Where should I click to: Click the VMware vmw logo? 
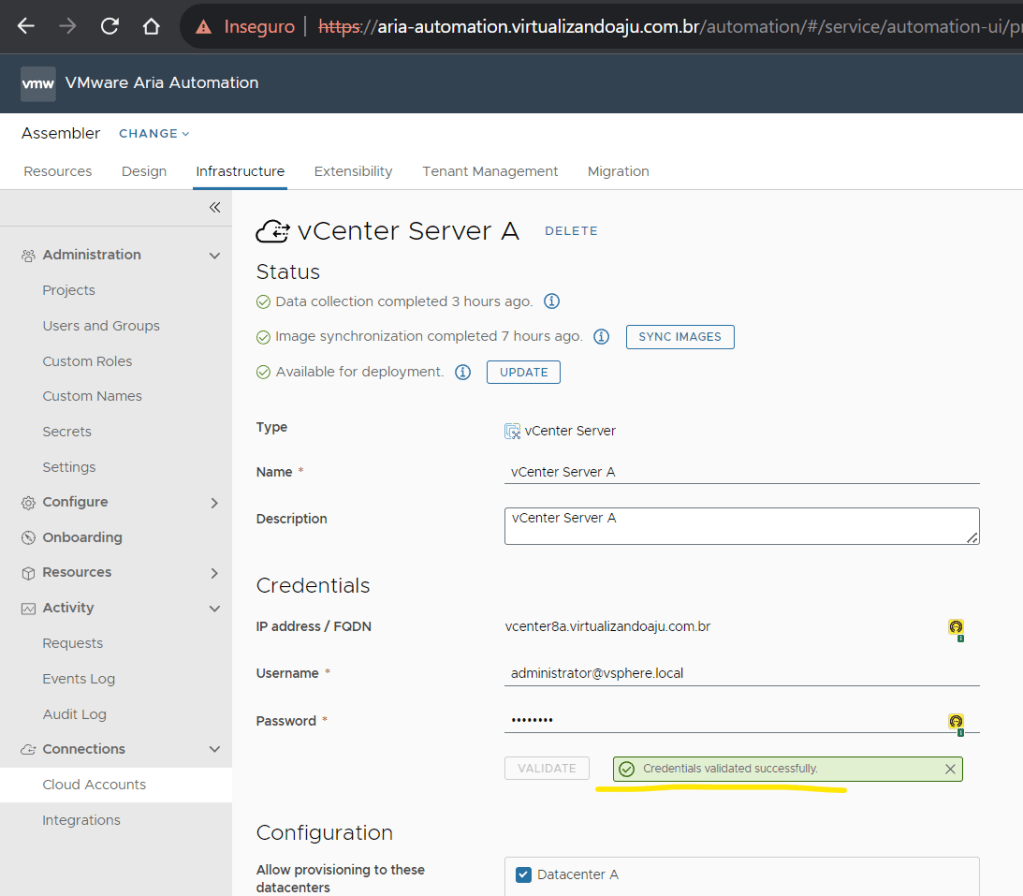click(x=38, y=84)
